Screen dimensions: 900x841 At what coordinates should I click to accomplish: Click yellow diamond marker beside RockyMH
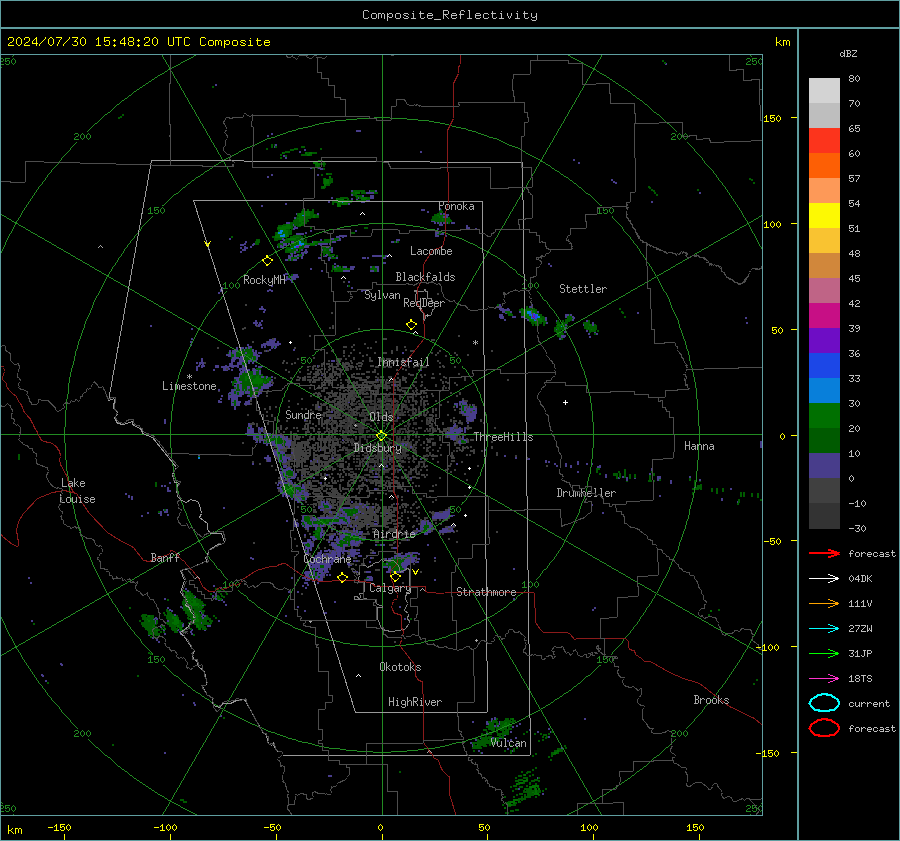click(x=267, y=261)
